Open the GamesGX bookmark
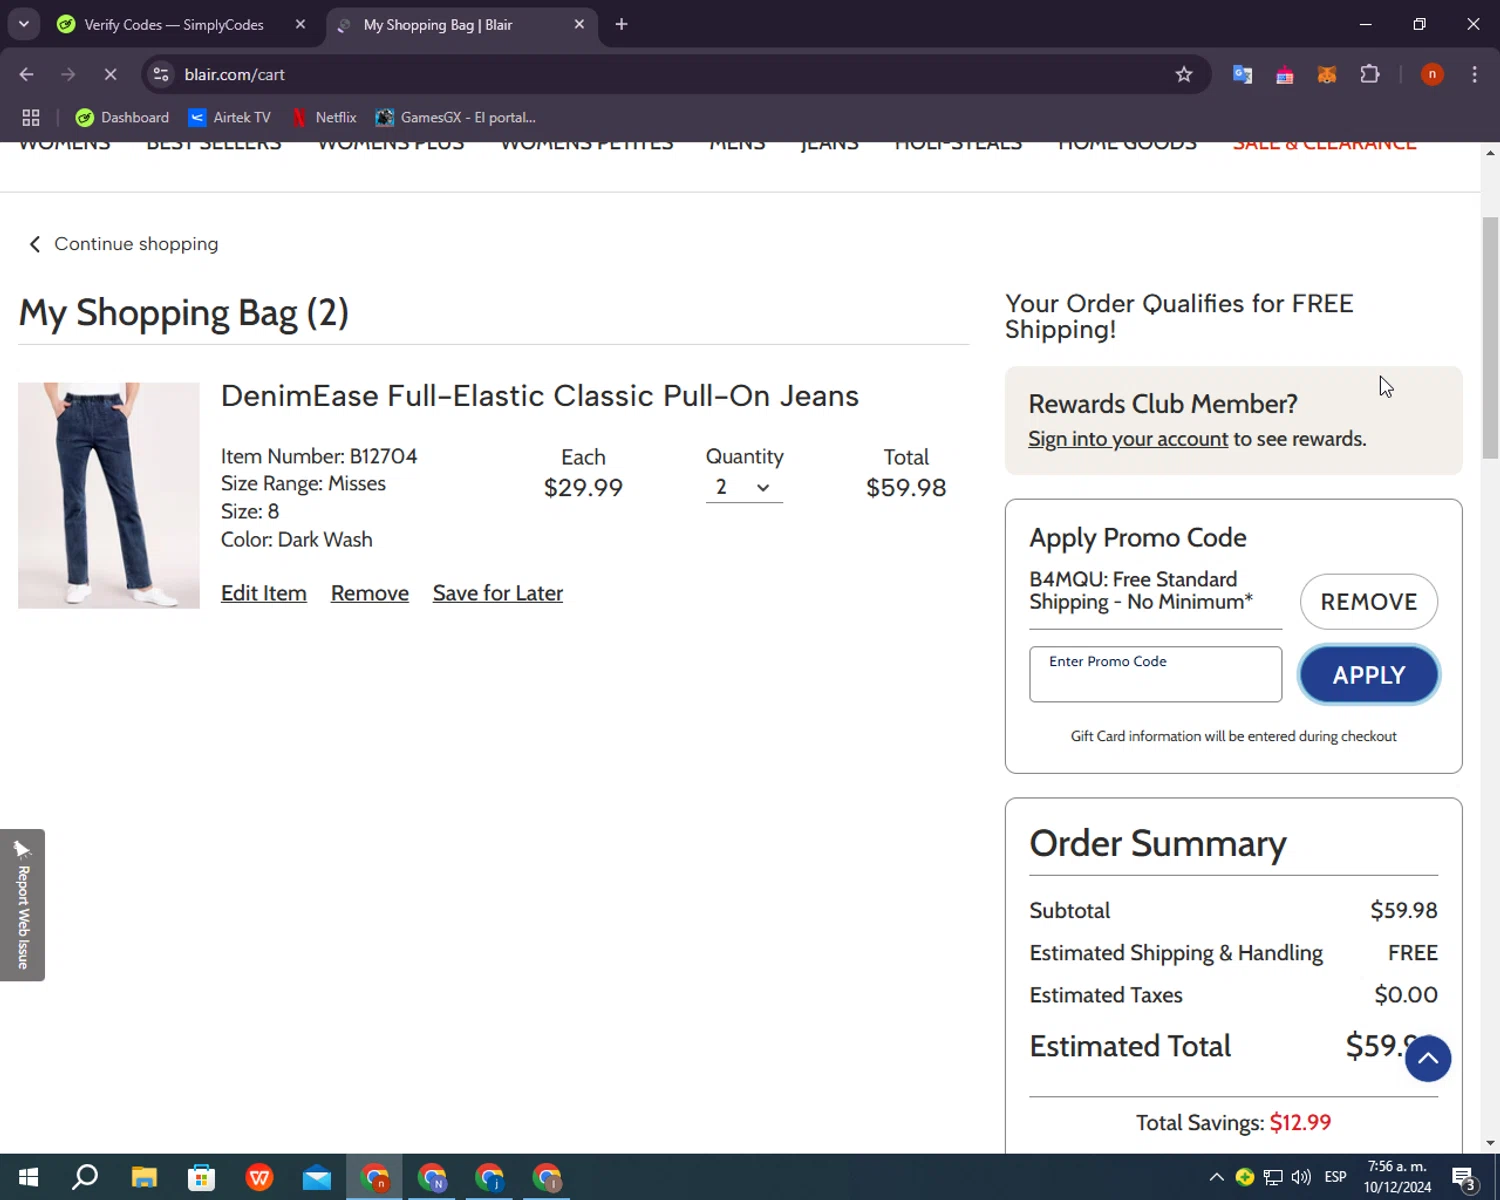This screenshot has height=1200, width=1500. point(456,117)
